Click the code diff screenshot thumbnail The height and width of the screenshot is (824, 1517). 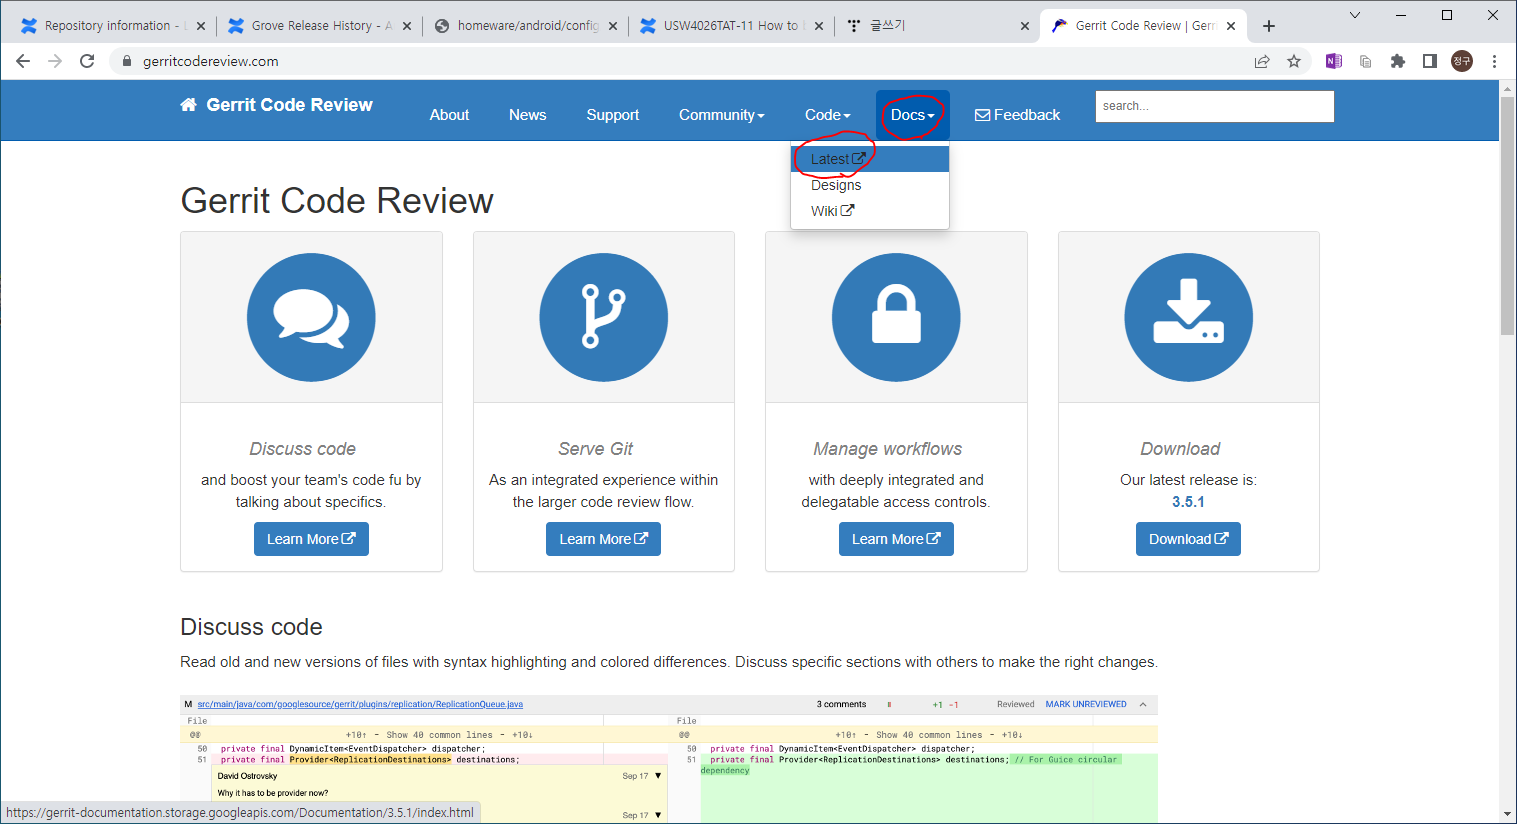[669, 759]
